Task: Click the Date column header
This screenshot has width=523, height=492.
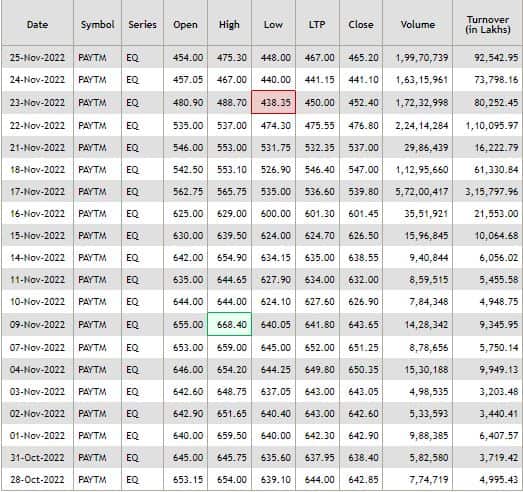Action: [x=37, y=24]
